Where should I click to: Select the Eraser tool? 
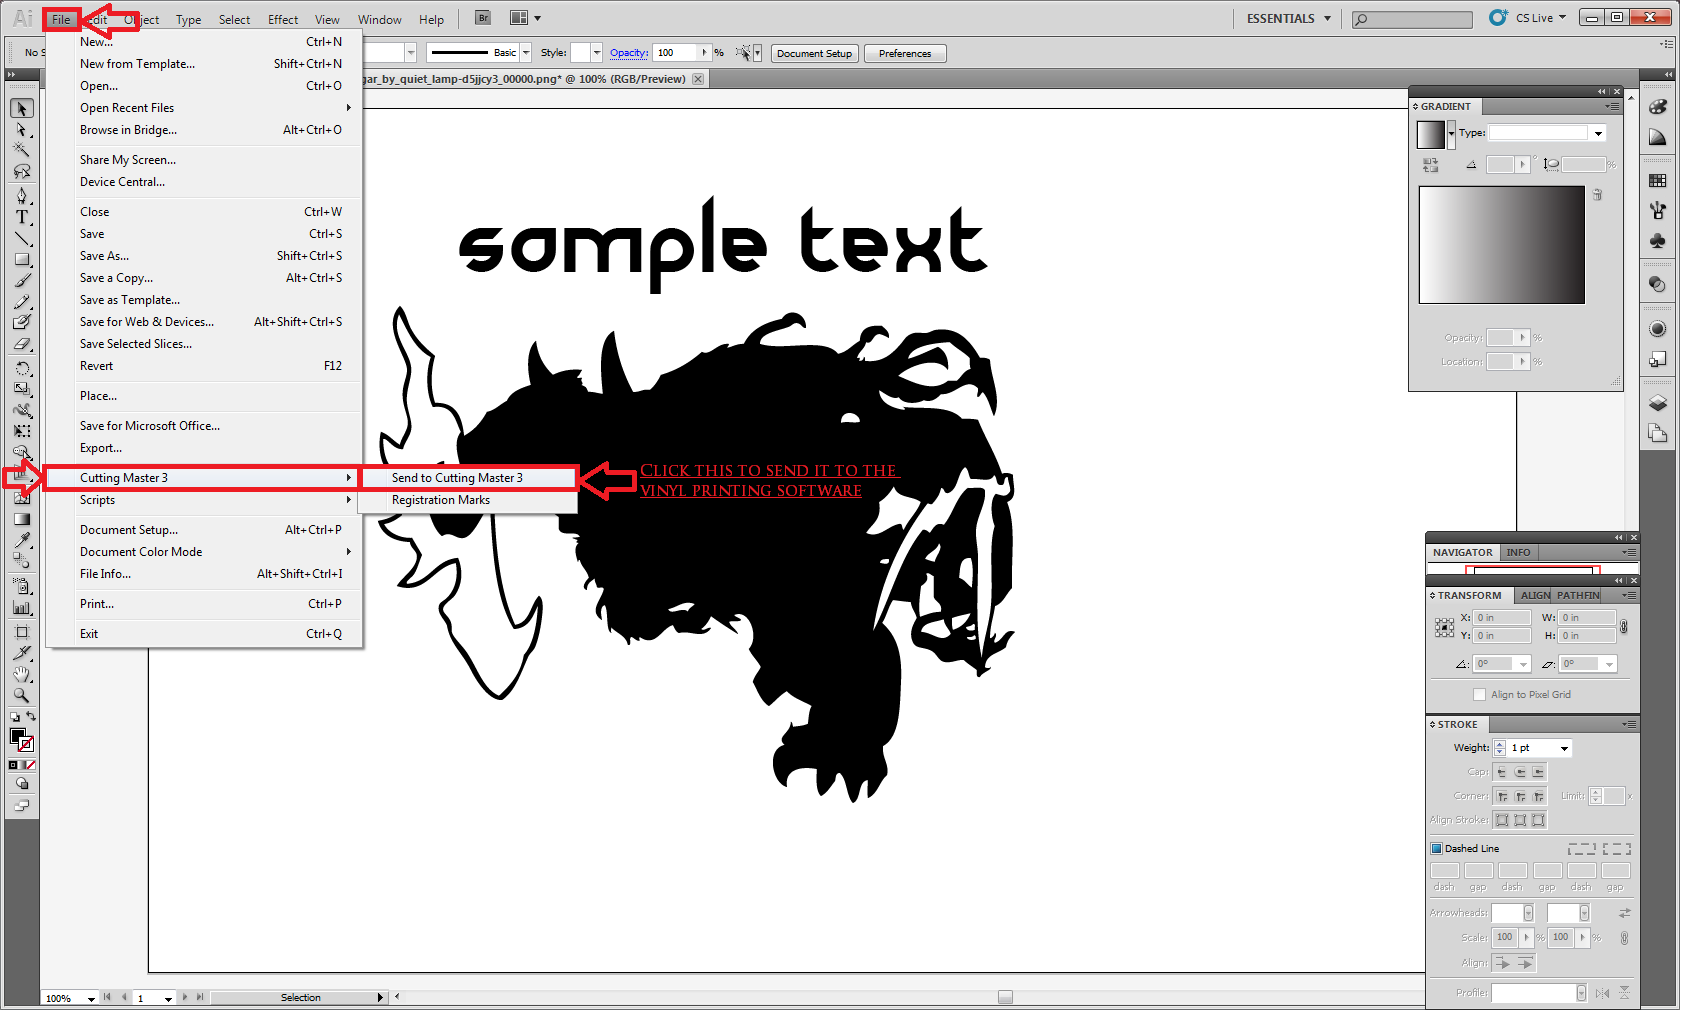tap(22, 344)
